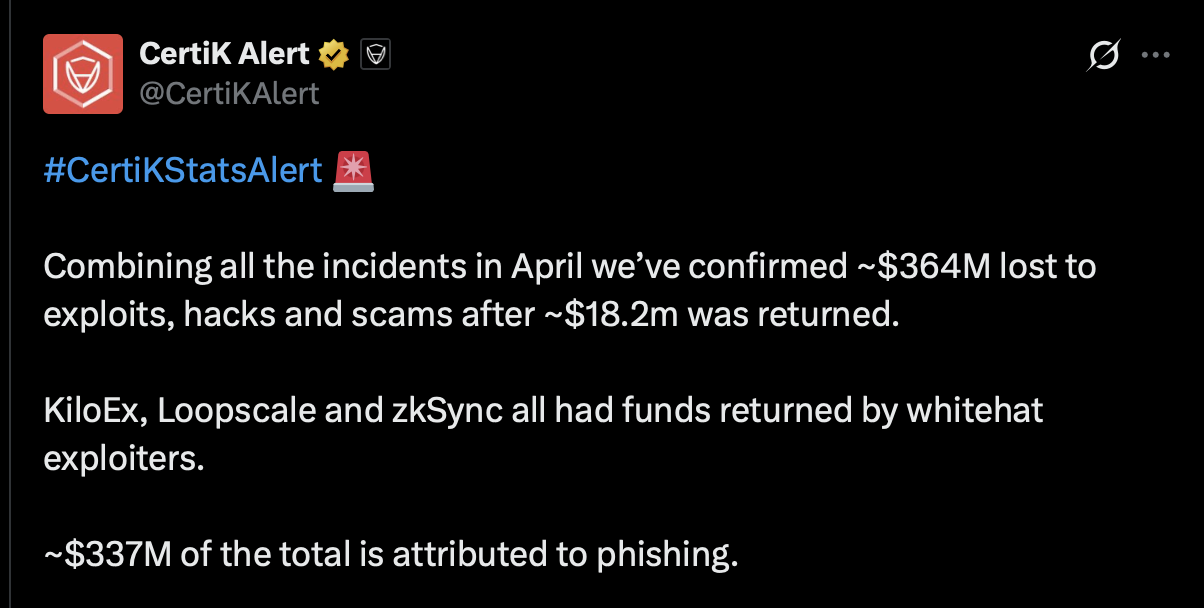
Task: Click the CertiK Alert display name
Action: click(x=224, y=55)
